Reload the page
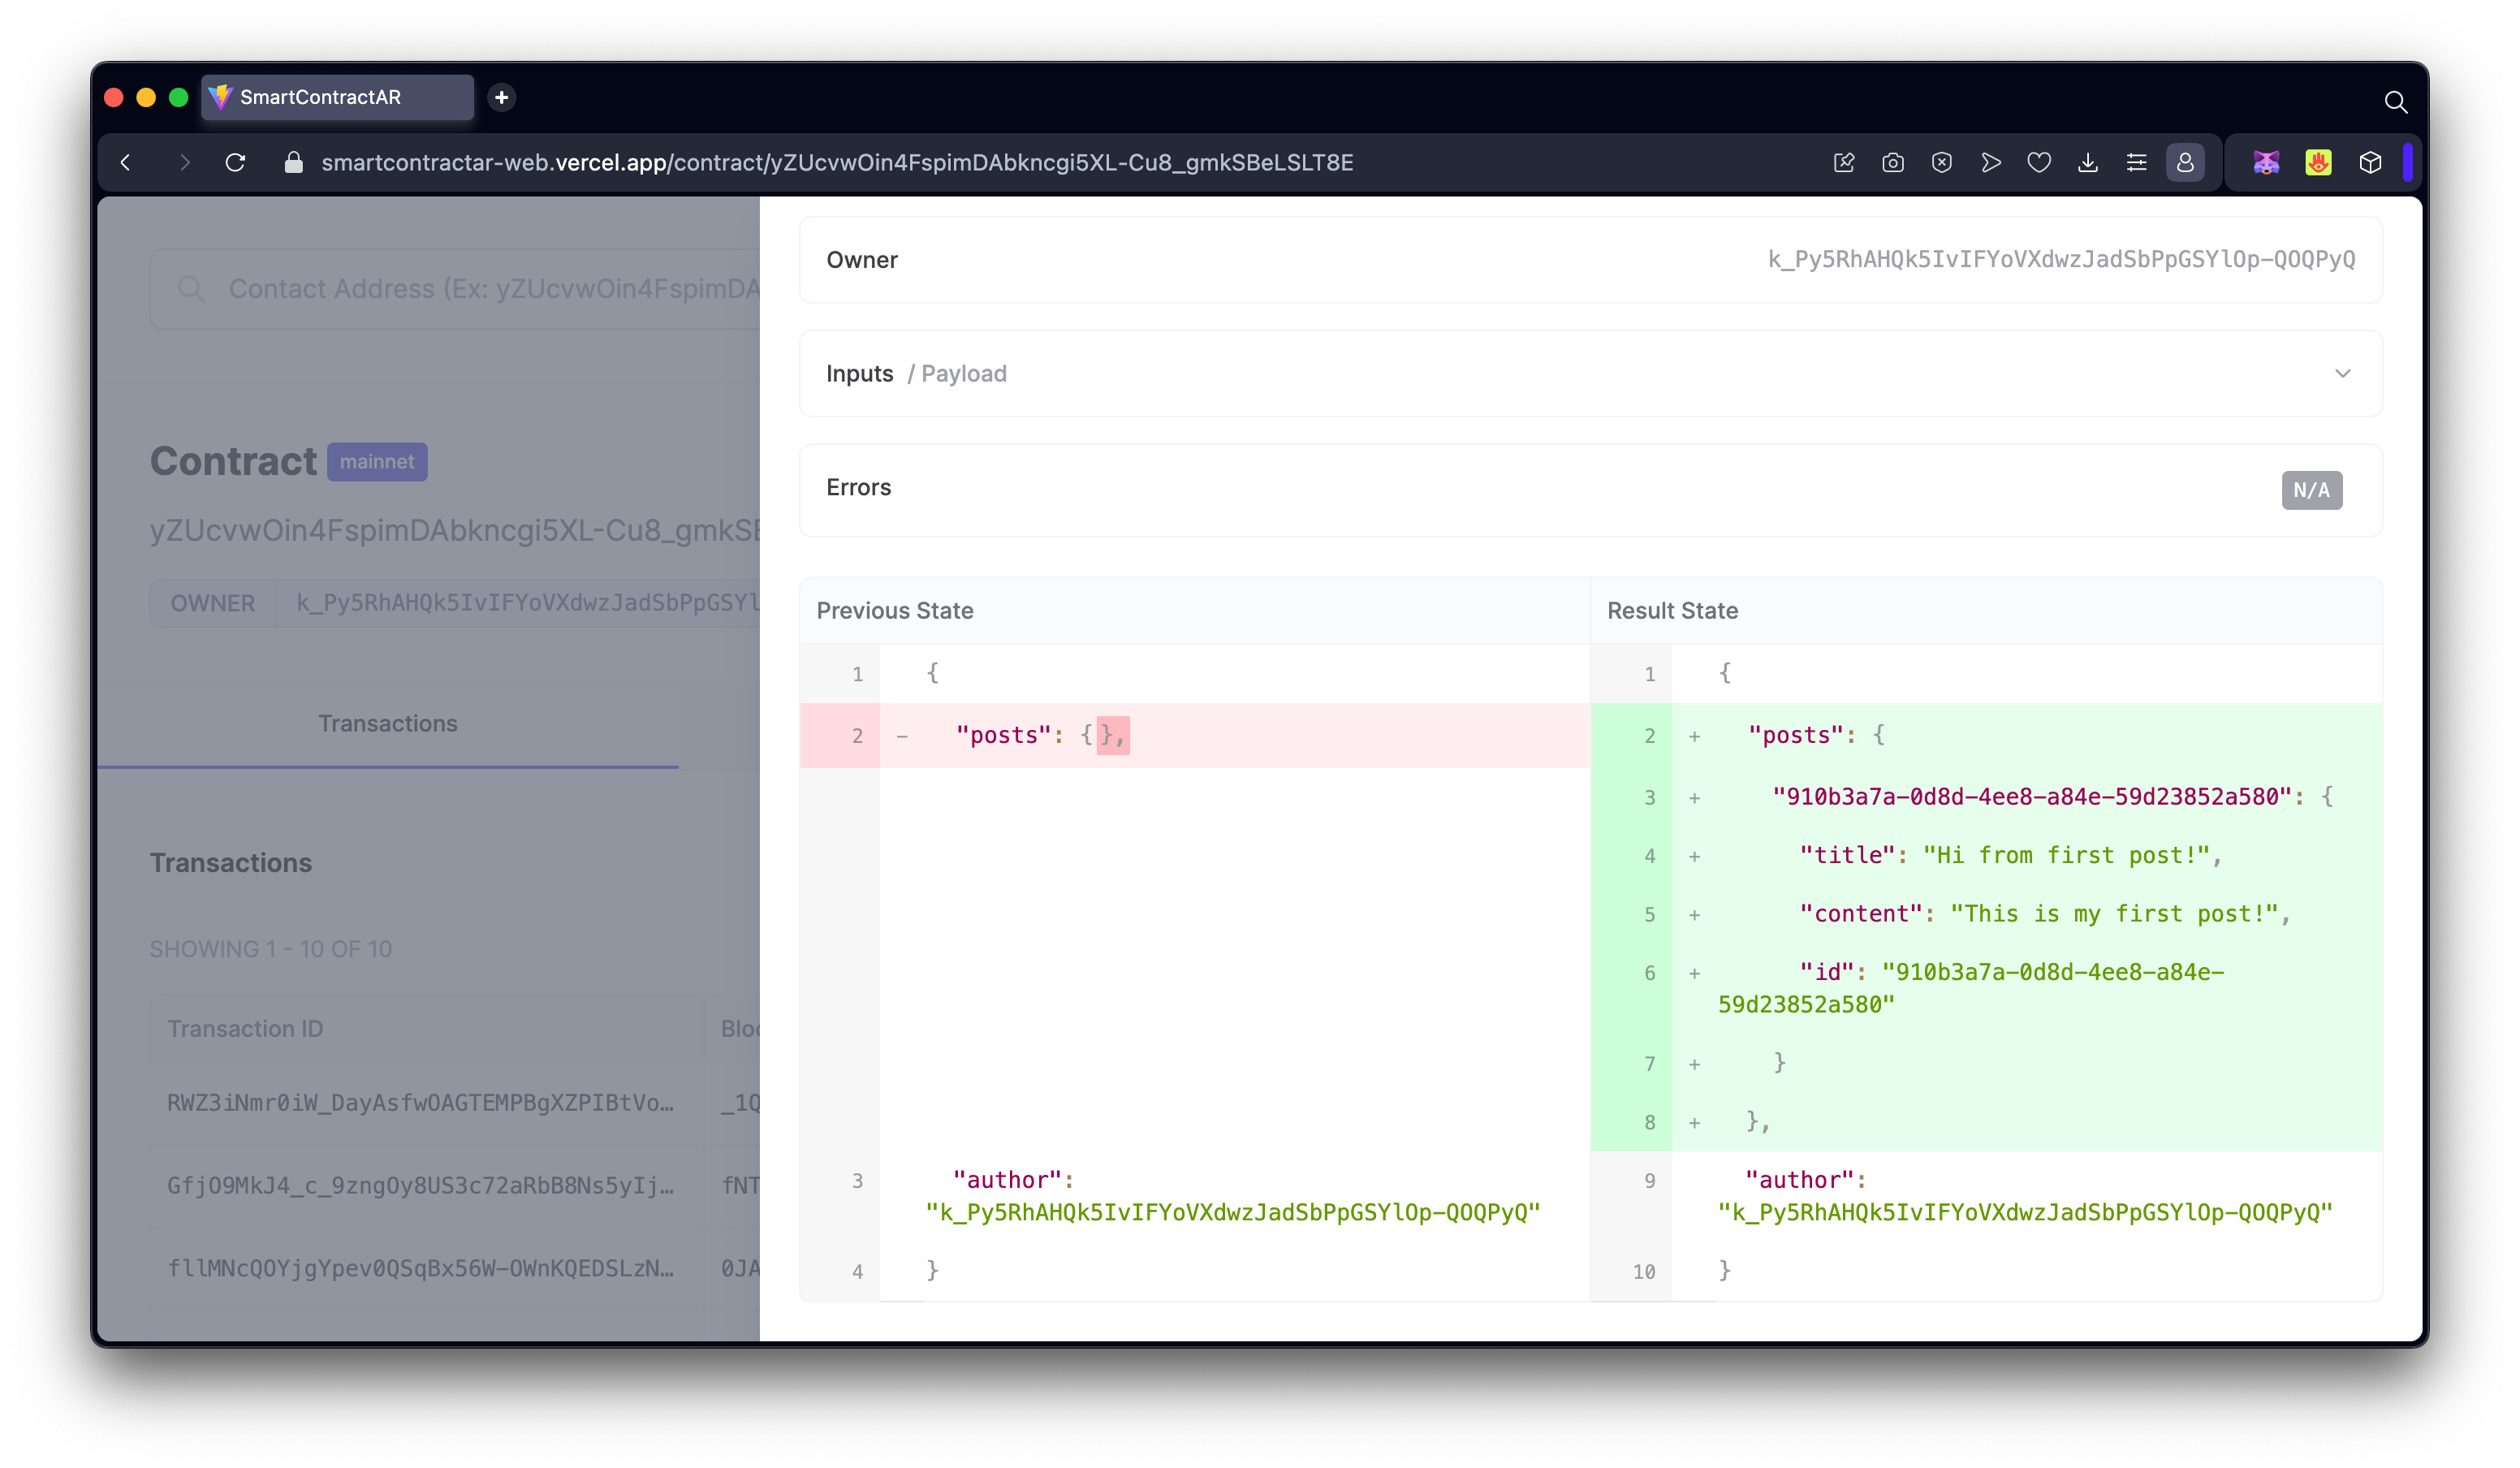The height and width of the screenshot is (1468, 2520). pyautogui.click(x=235, y=163)
